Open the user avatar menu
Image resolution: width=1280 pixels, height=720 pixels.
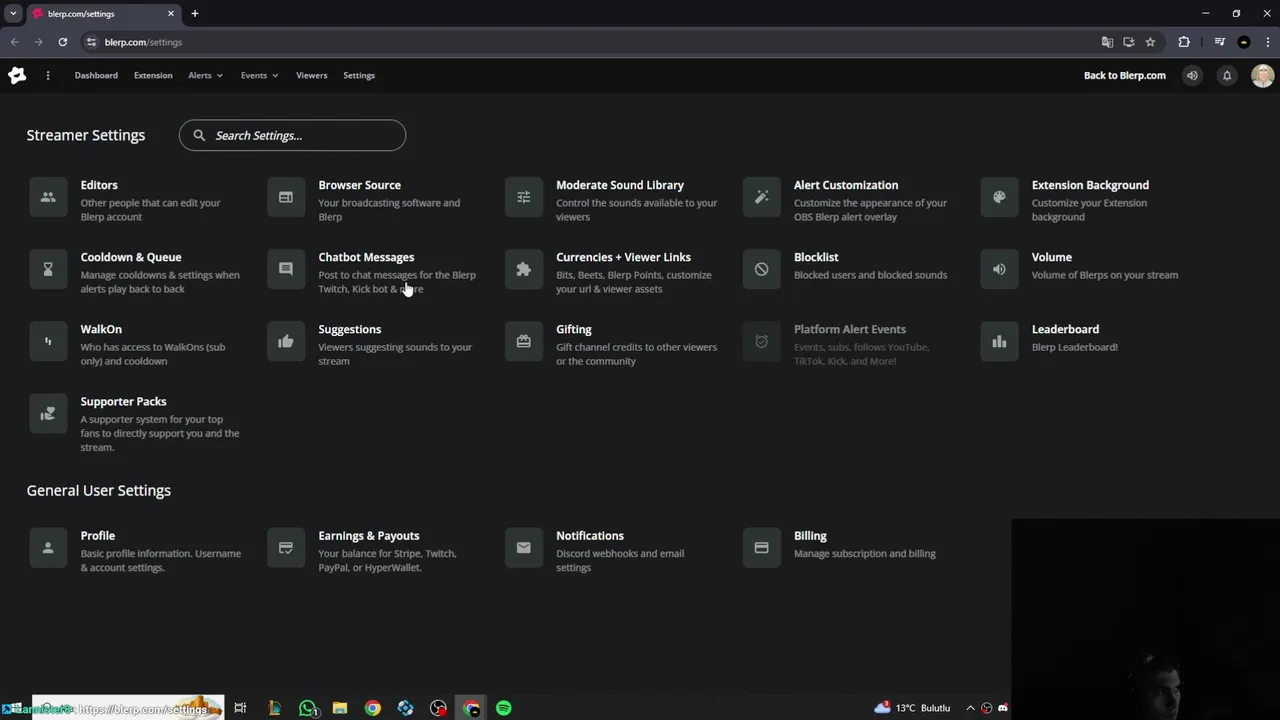1262,75
